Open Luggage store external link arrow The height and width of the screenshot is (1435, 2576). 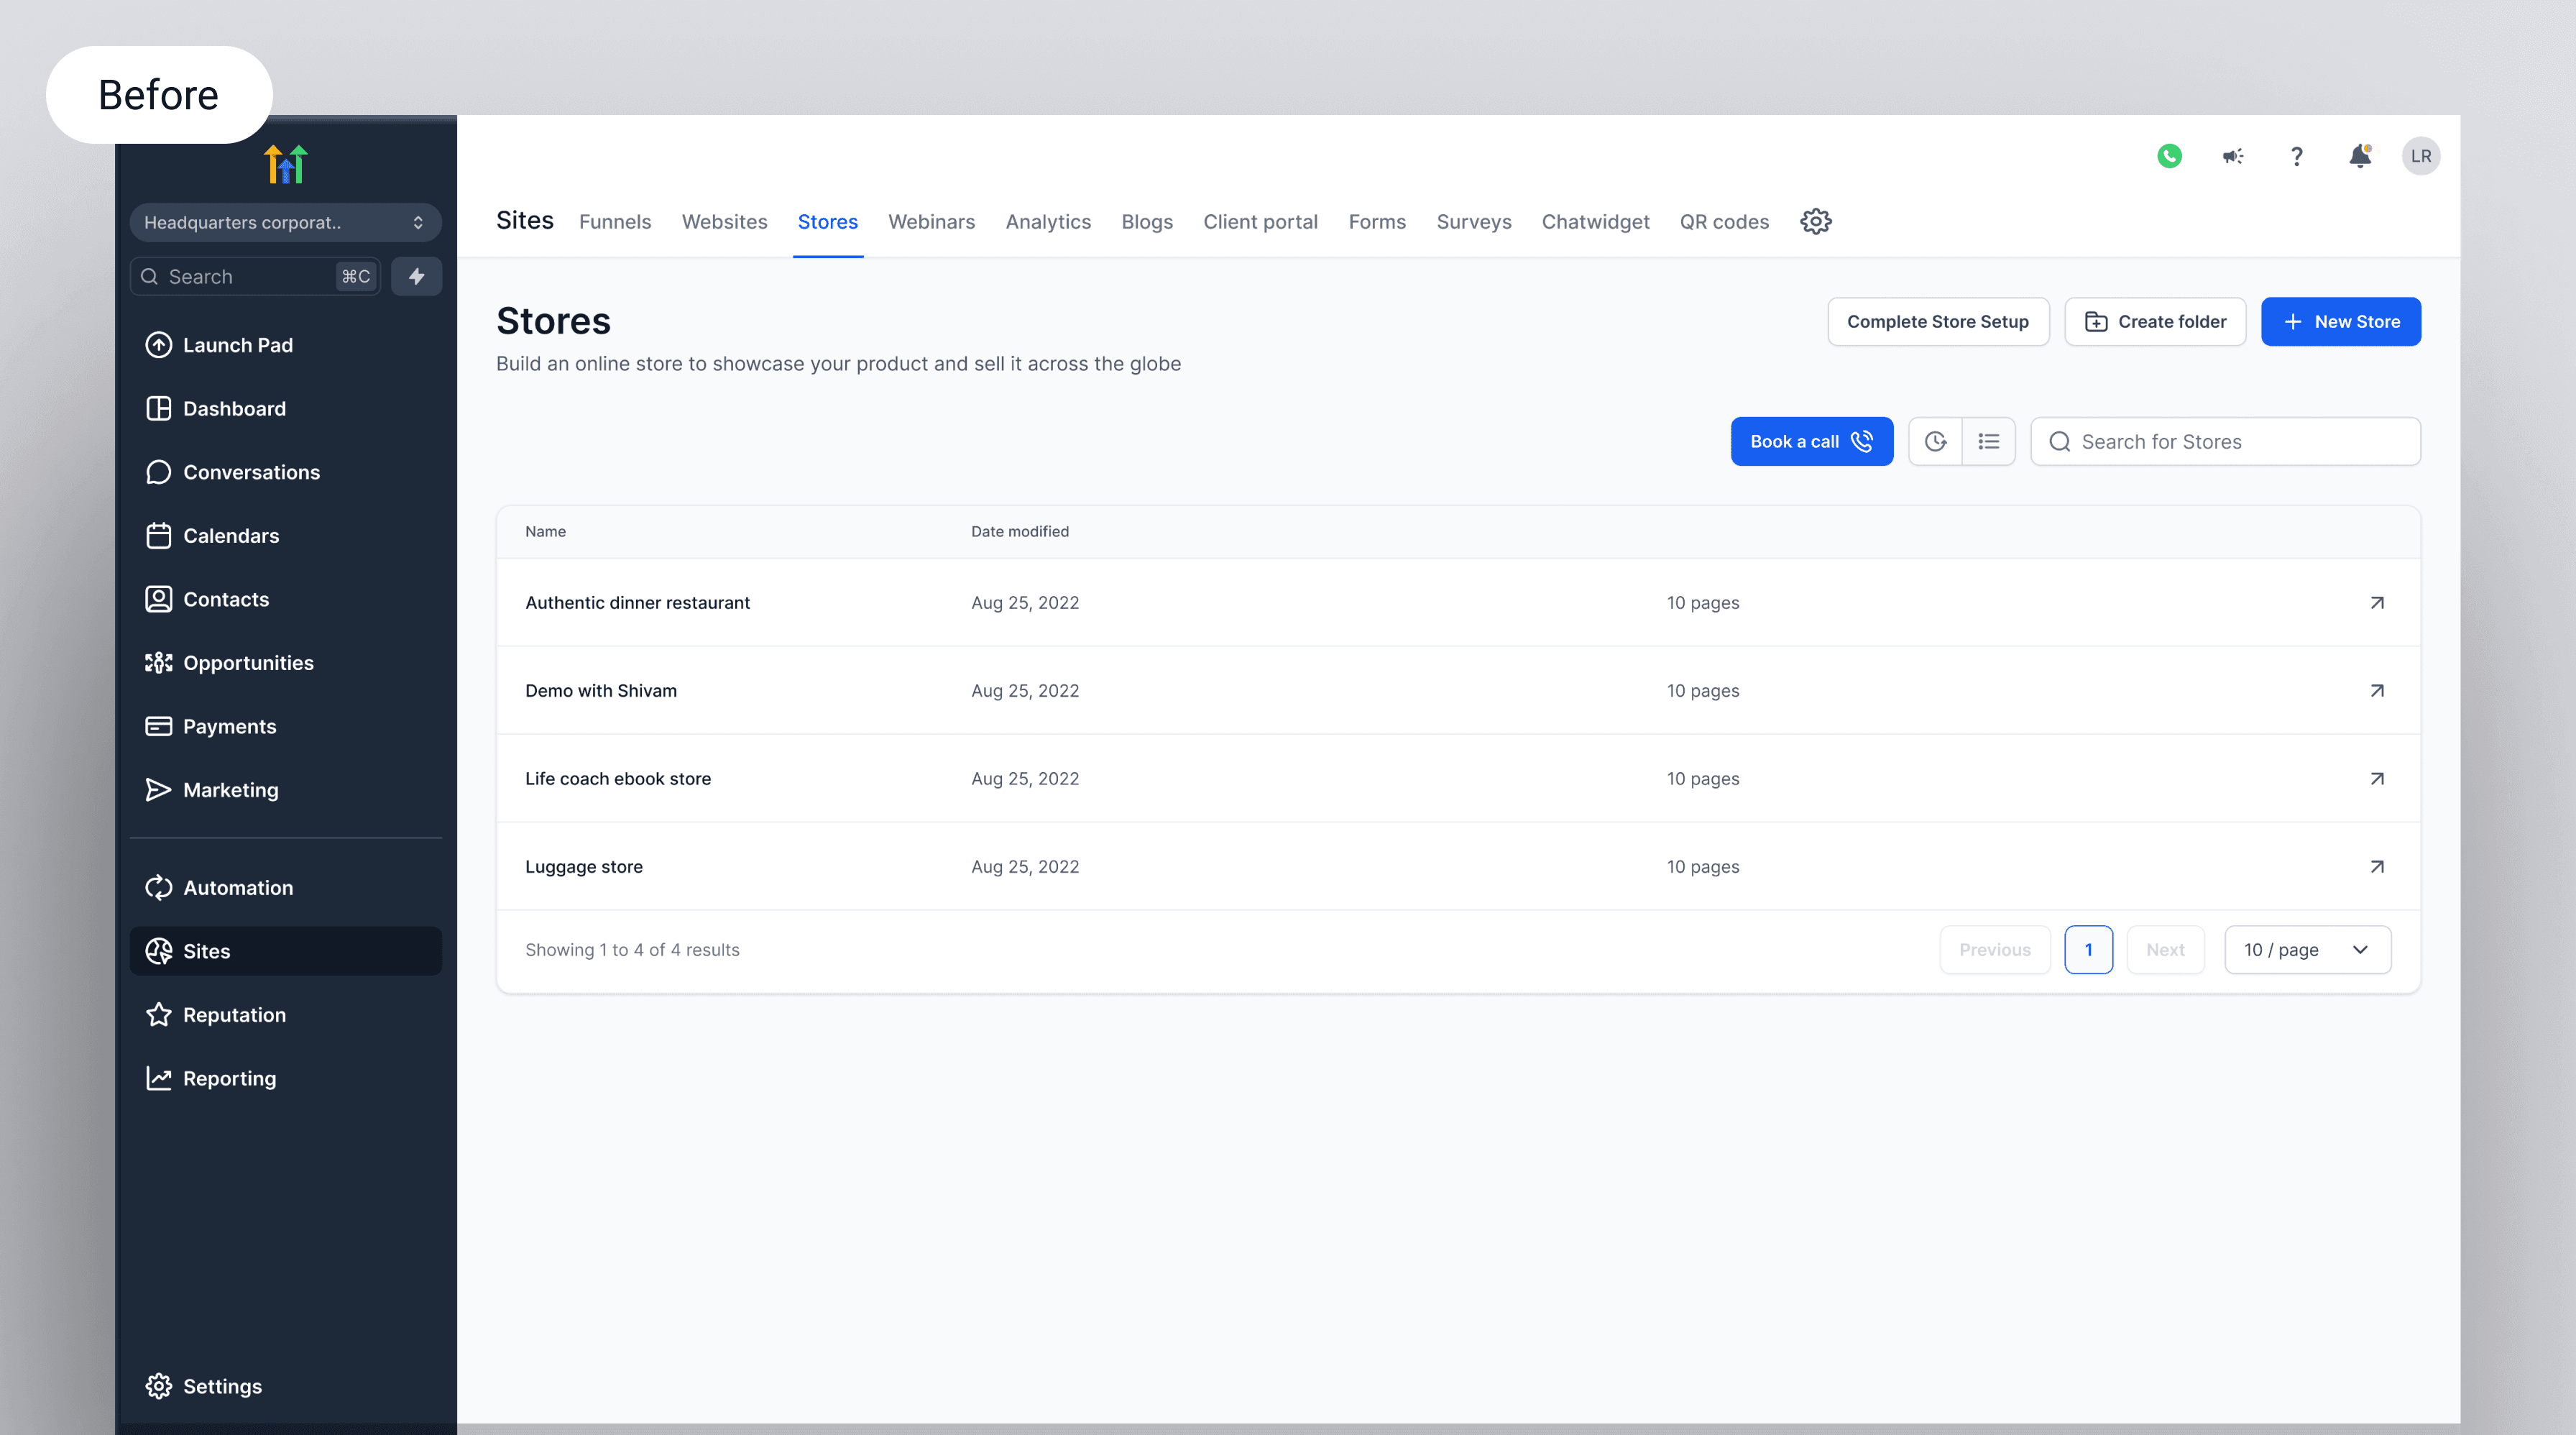(2377, 866)
